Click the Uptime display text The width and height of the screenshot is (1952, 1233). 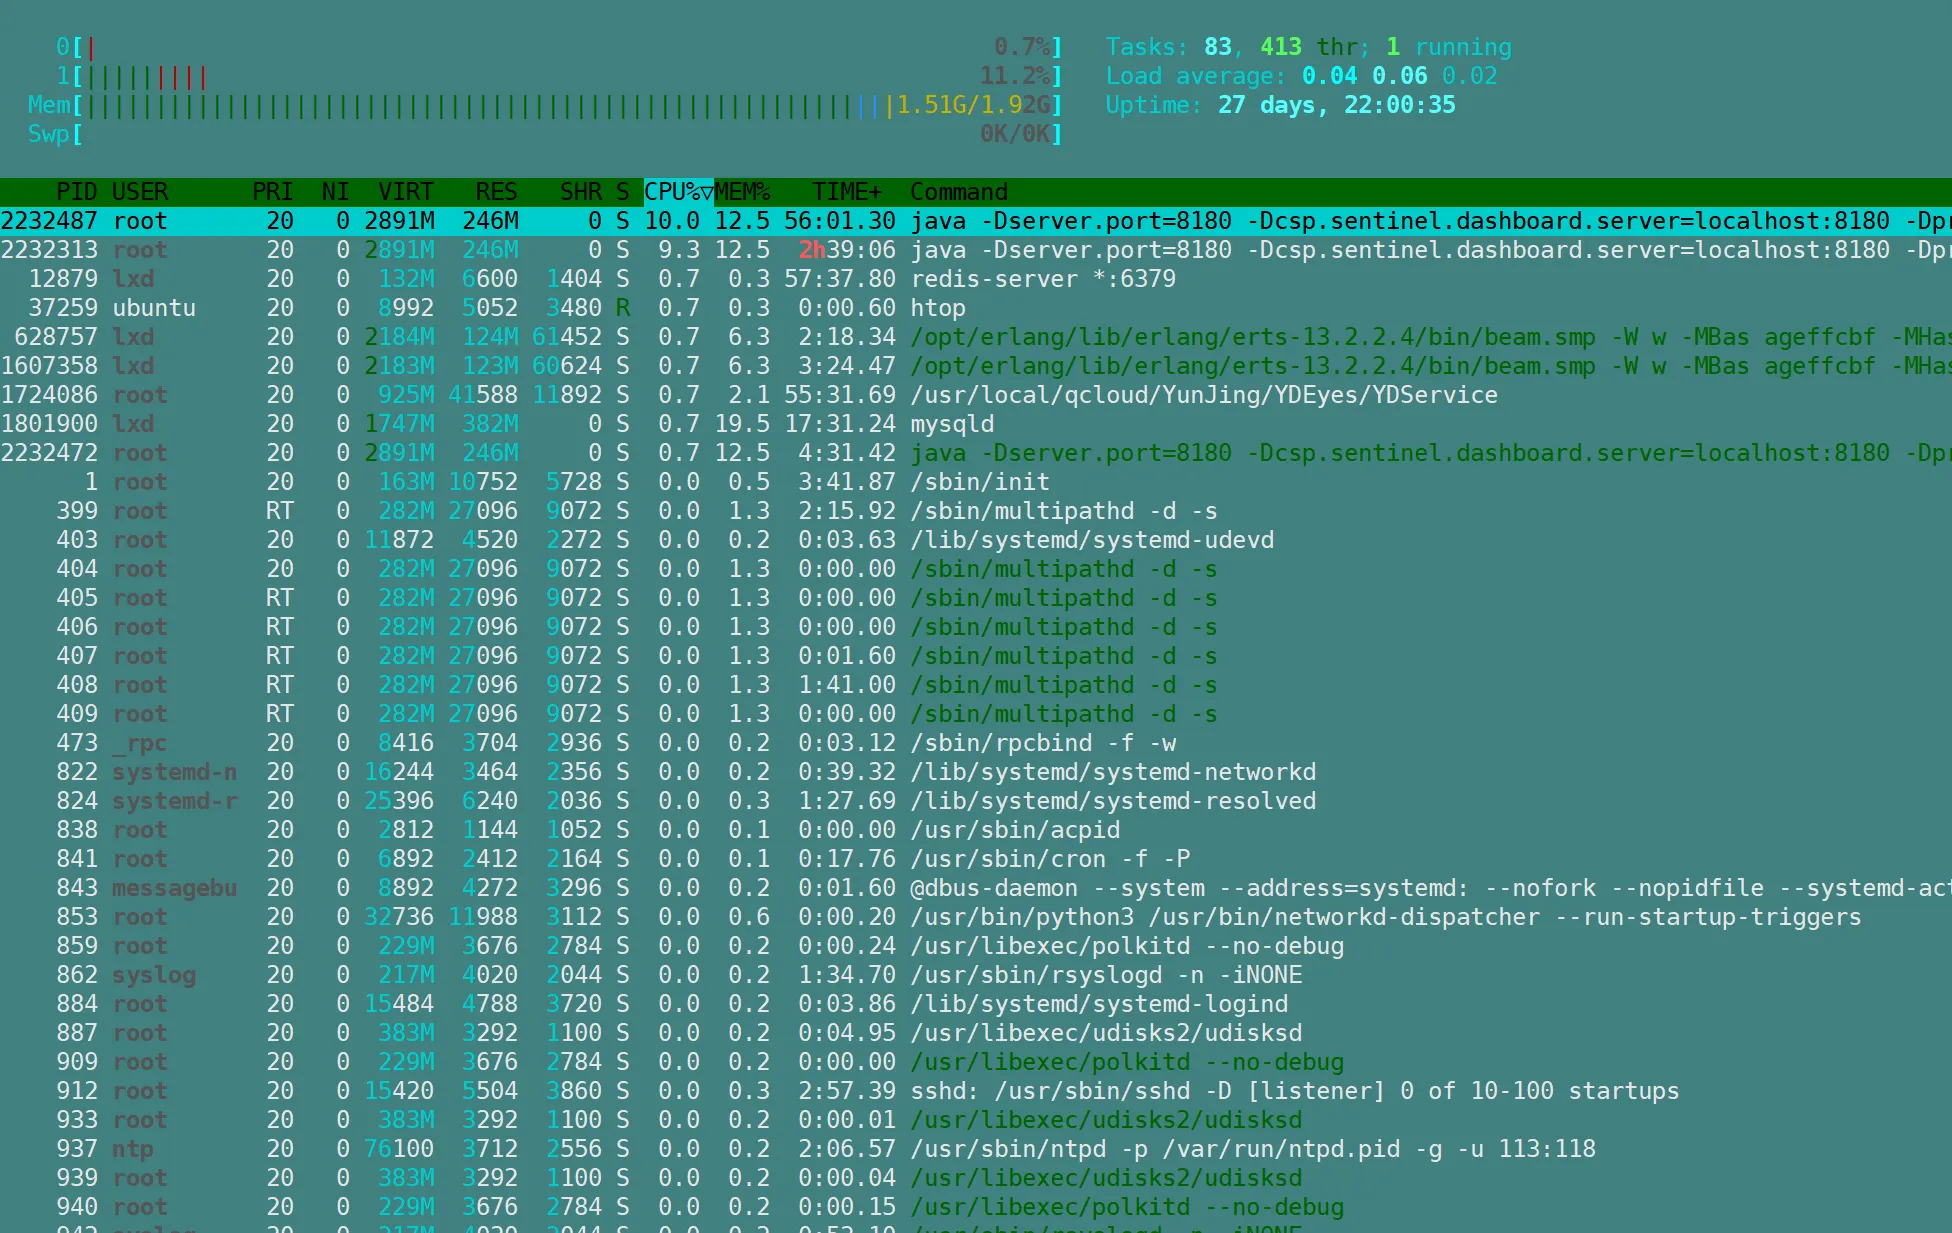point(1280,105)
